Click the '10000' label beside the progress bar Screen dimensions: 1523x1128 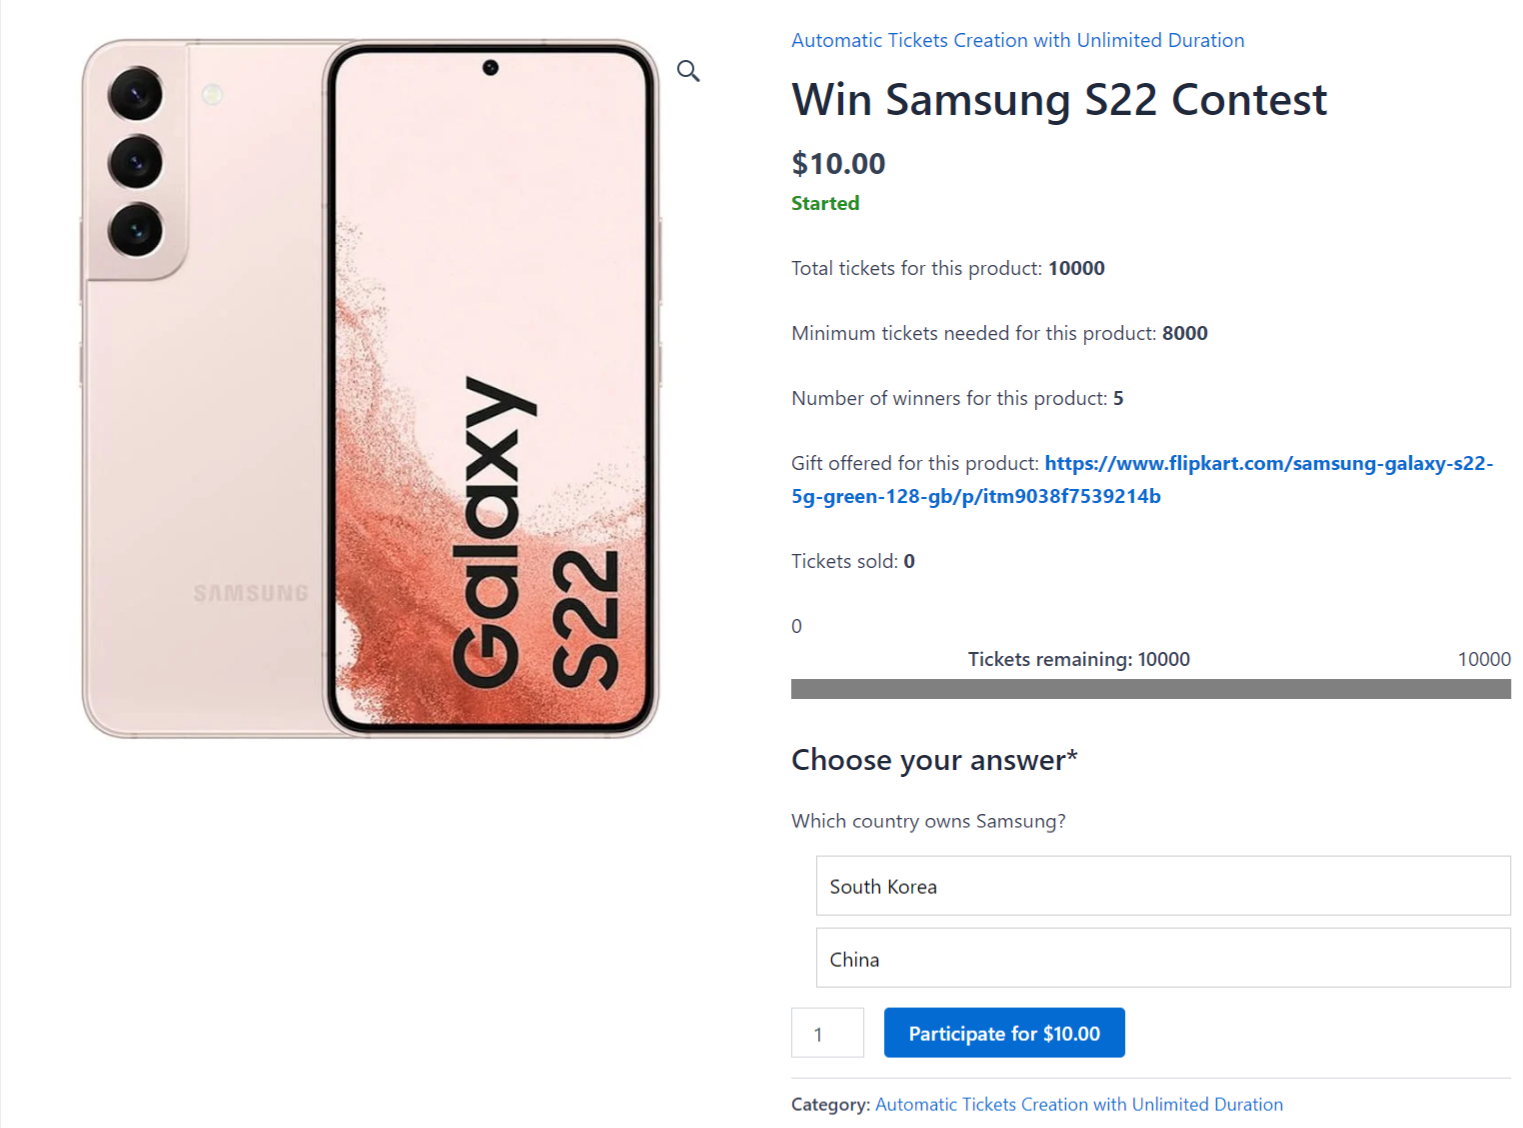(x=1484, y=659)
